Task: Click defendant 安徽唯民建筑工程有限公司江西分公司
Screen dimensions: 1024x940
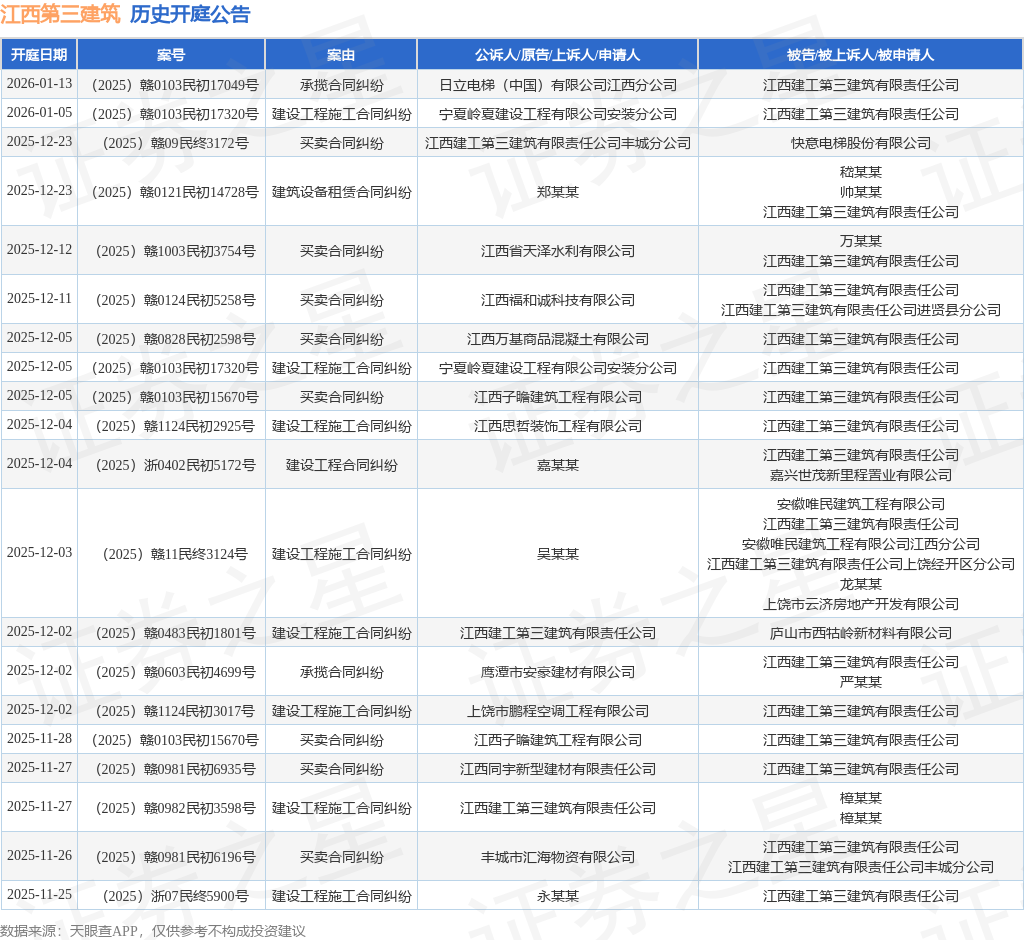Action: (861, 544)
